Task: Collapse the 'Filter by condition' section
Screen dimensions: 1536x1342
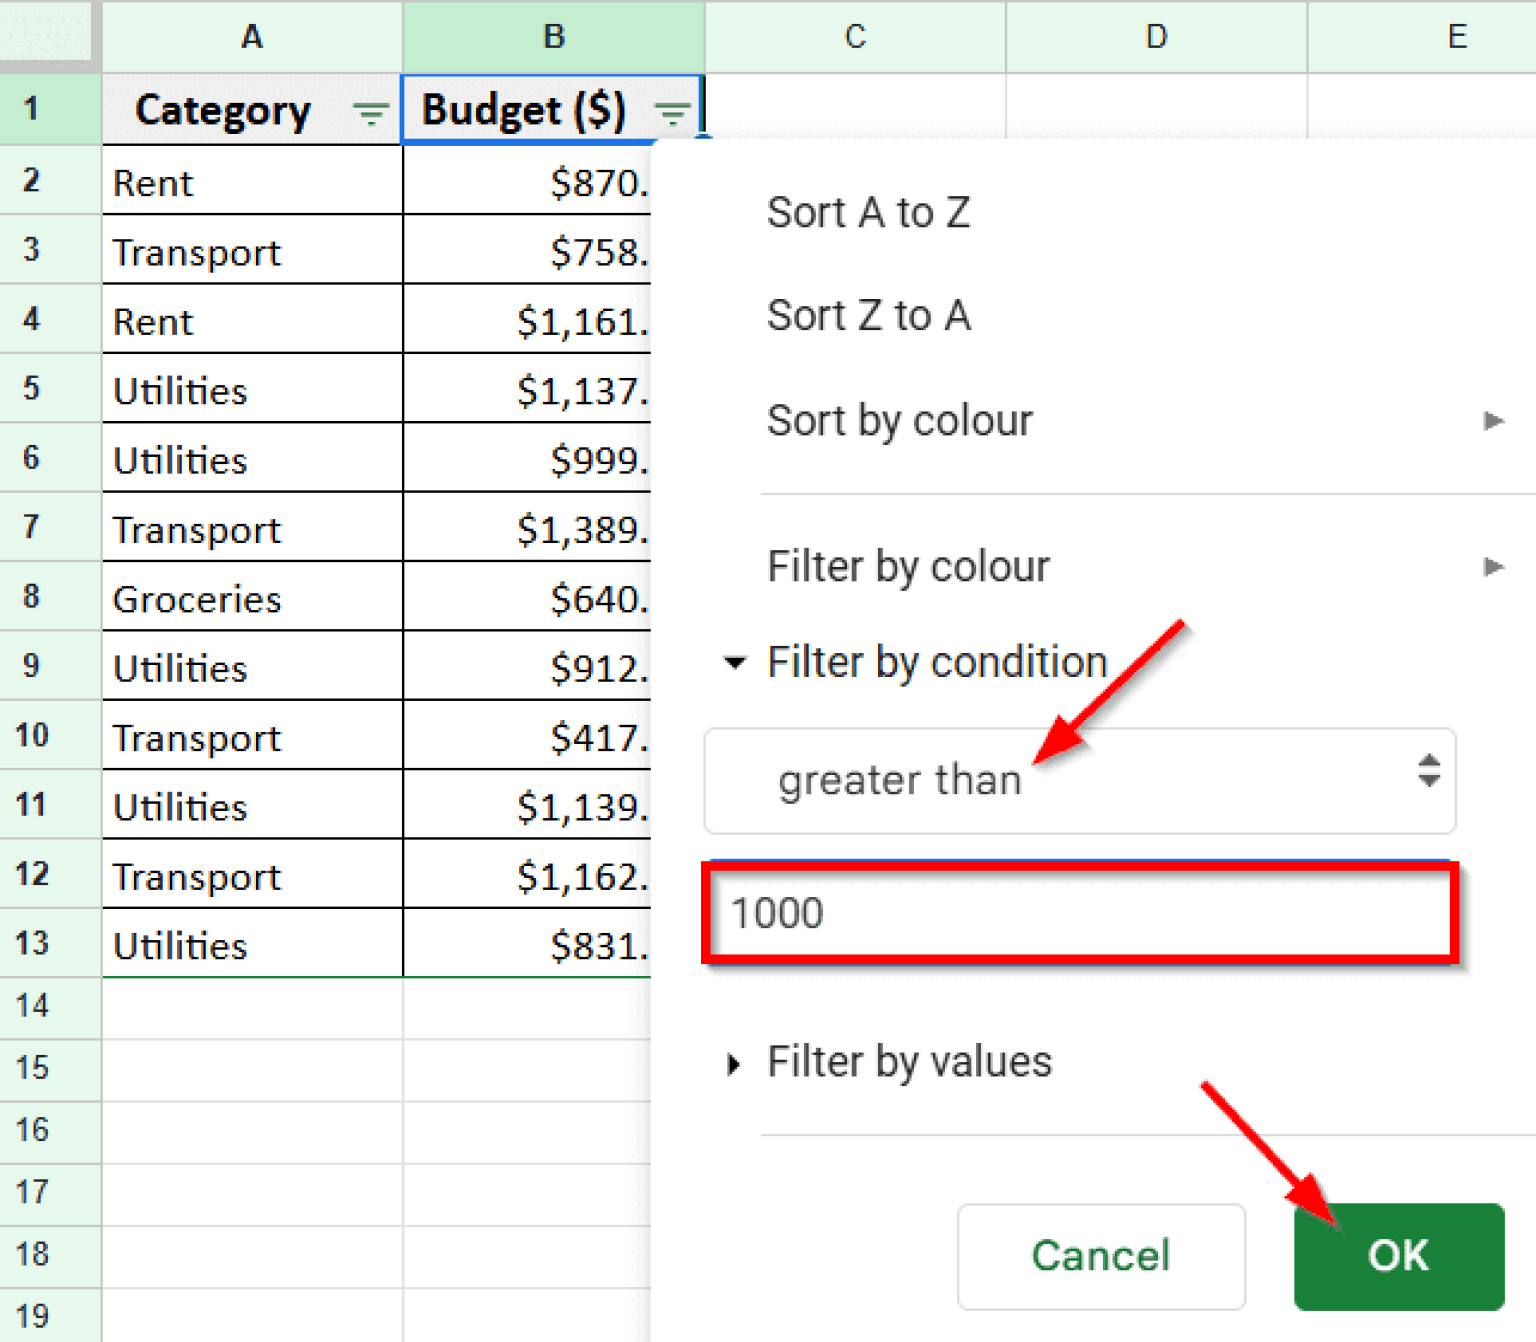Action: coord(736,662)
